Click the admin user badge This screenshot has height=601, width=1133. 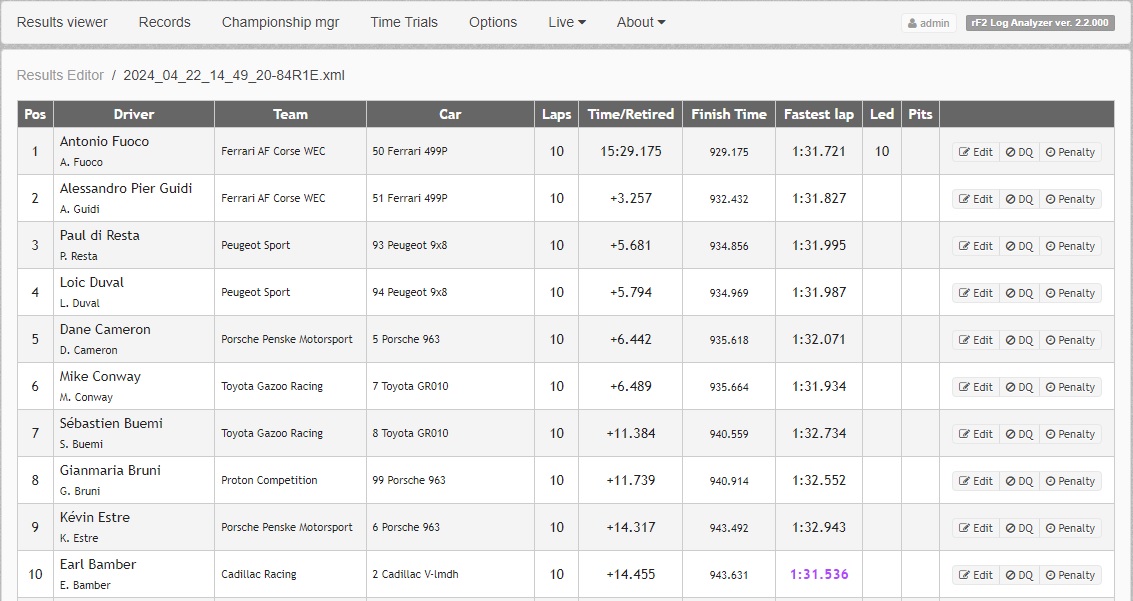click(x=929, y=23)
